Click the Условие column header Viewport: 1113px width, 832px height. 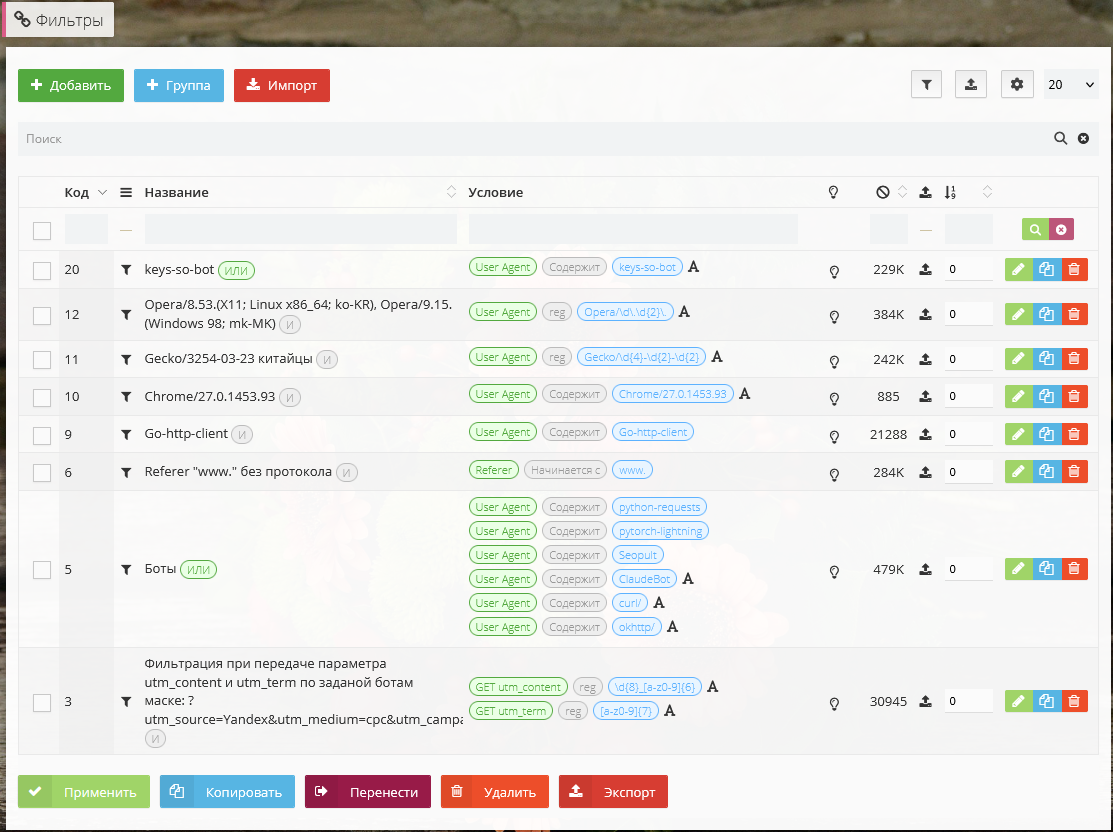[x=496, y=192]
